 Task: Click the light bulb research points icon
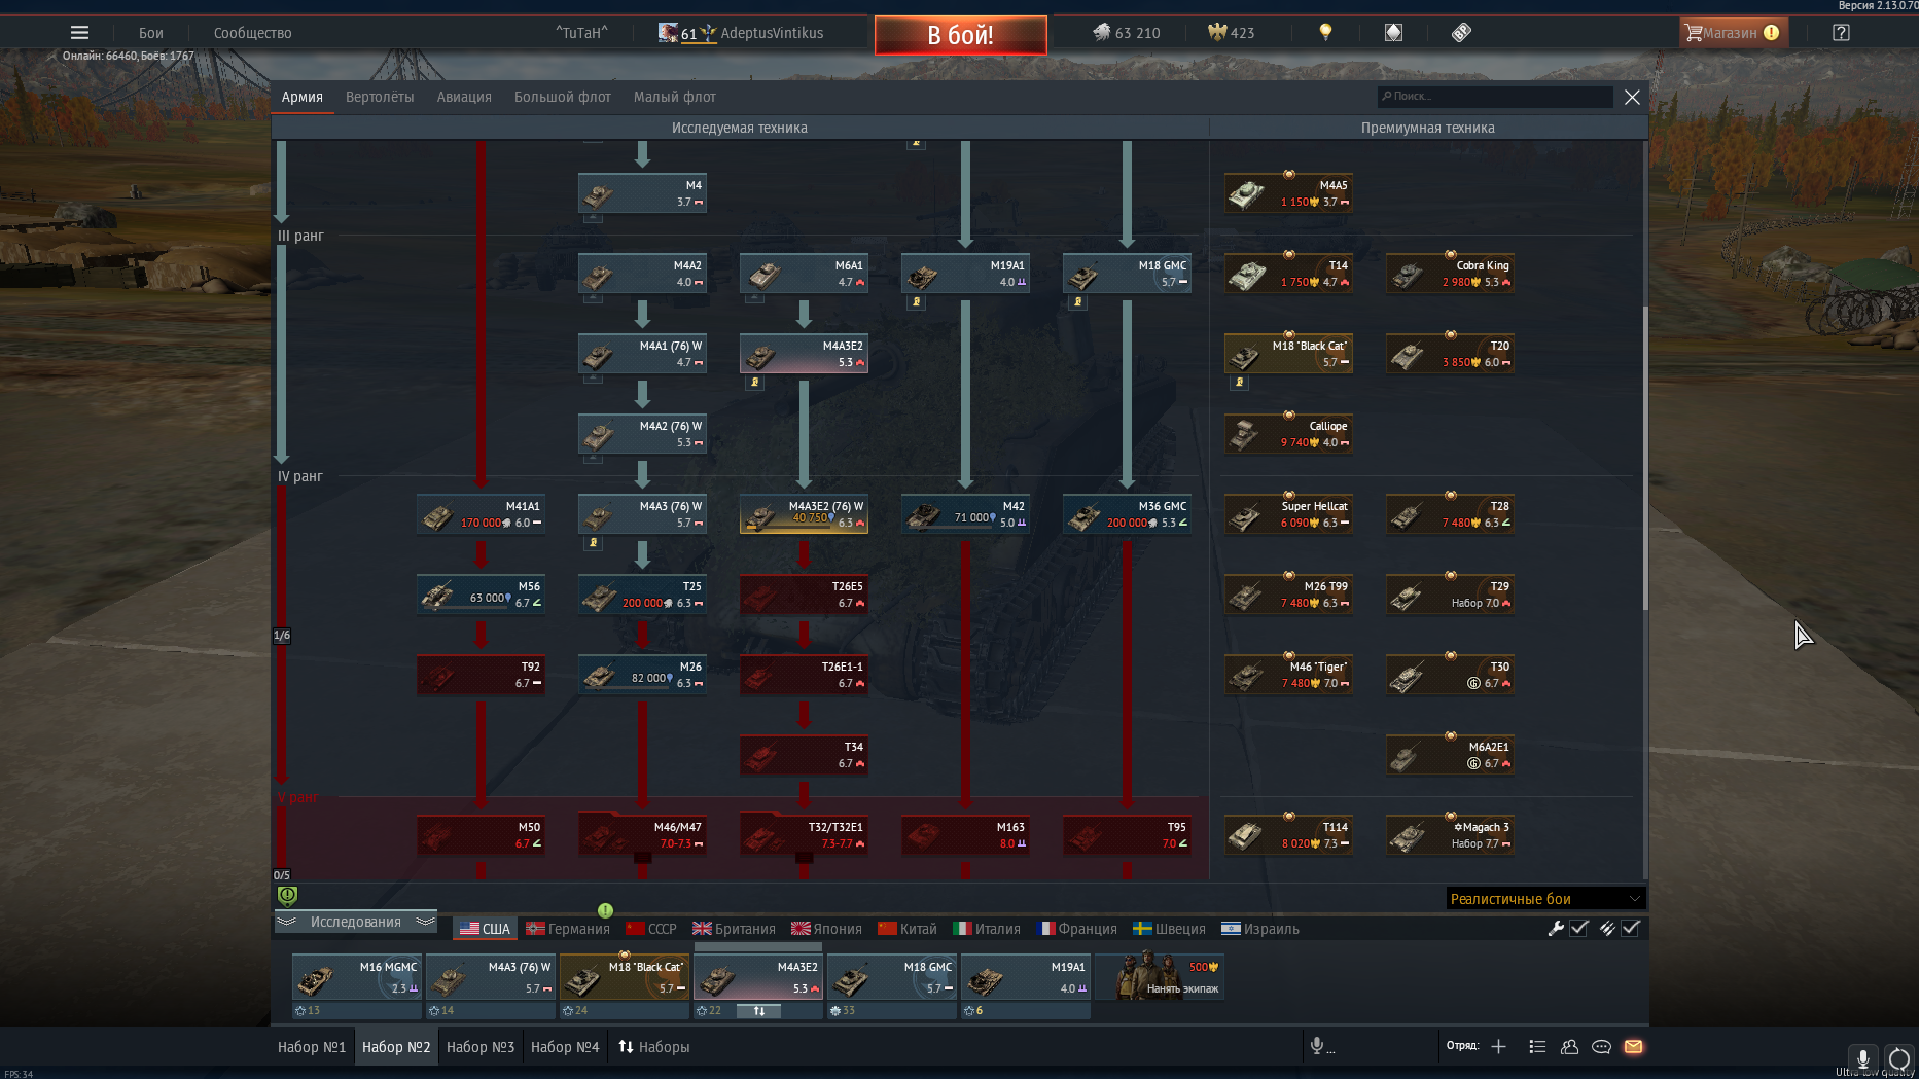[1325, 33]
